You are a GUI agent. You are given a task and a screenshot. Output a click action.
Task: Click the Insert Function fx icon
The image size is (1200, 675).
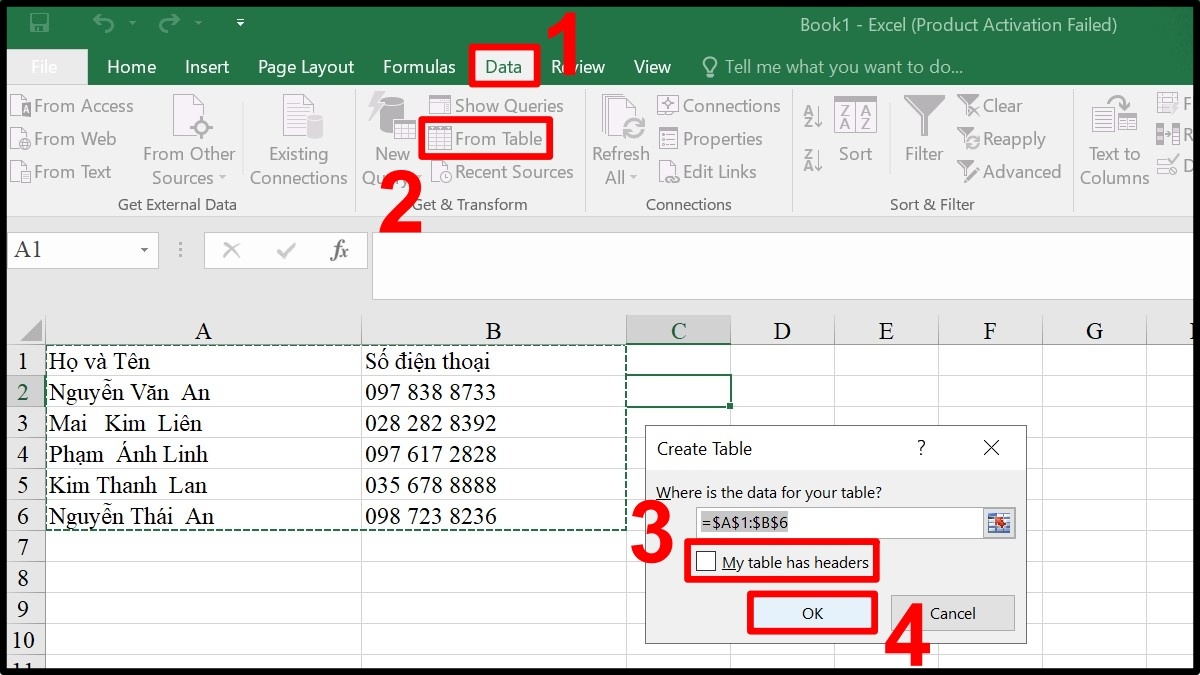(340, 250)
